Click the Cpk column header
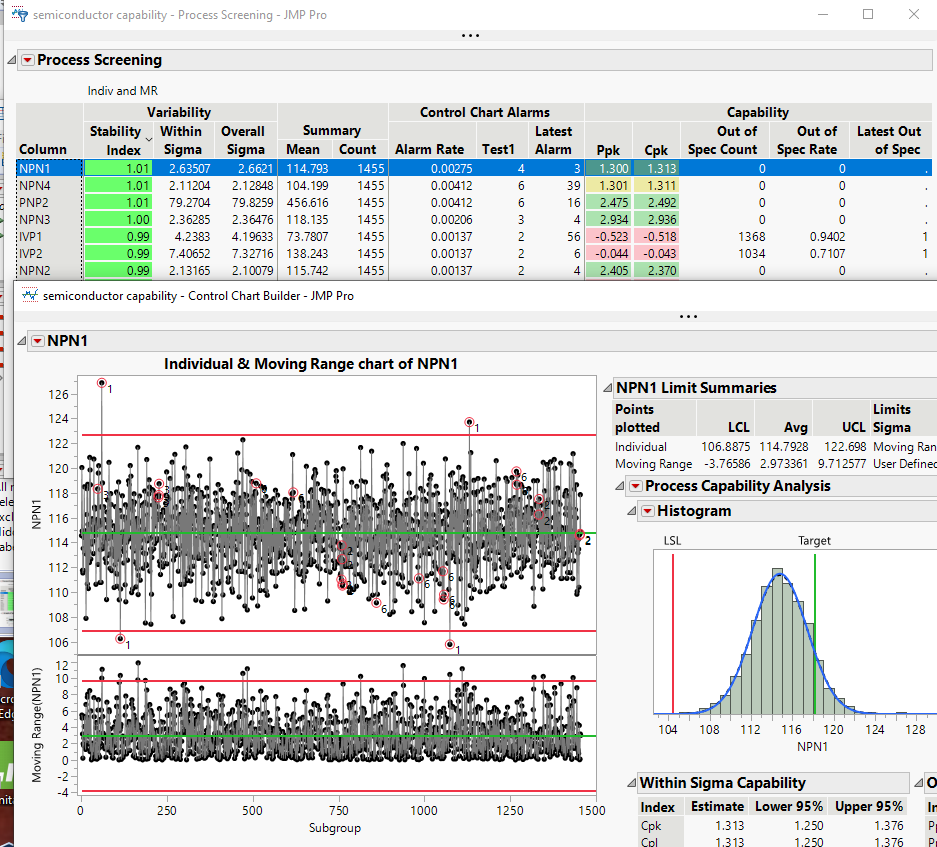The image size is (937, 847). [x=655, y=149]
